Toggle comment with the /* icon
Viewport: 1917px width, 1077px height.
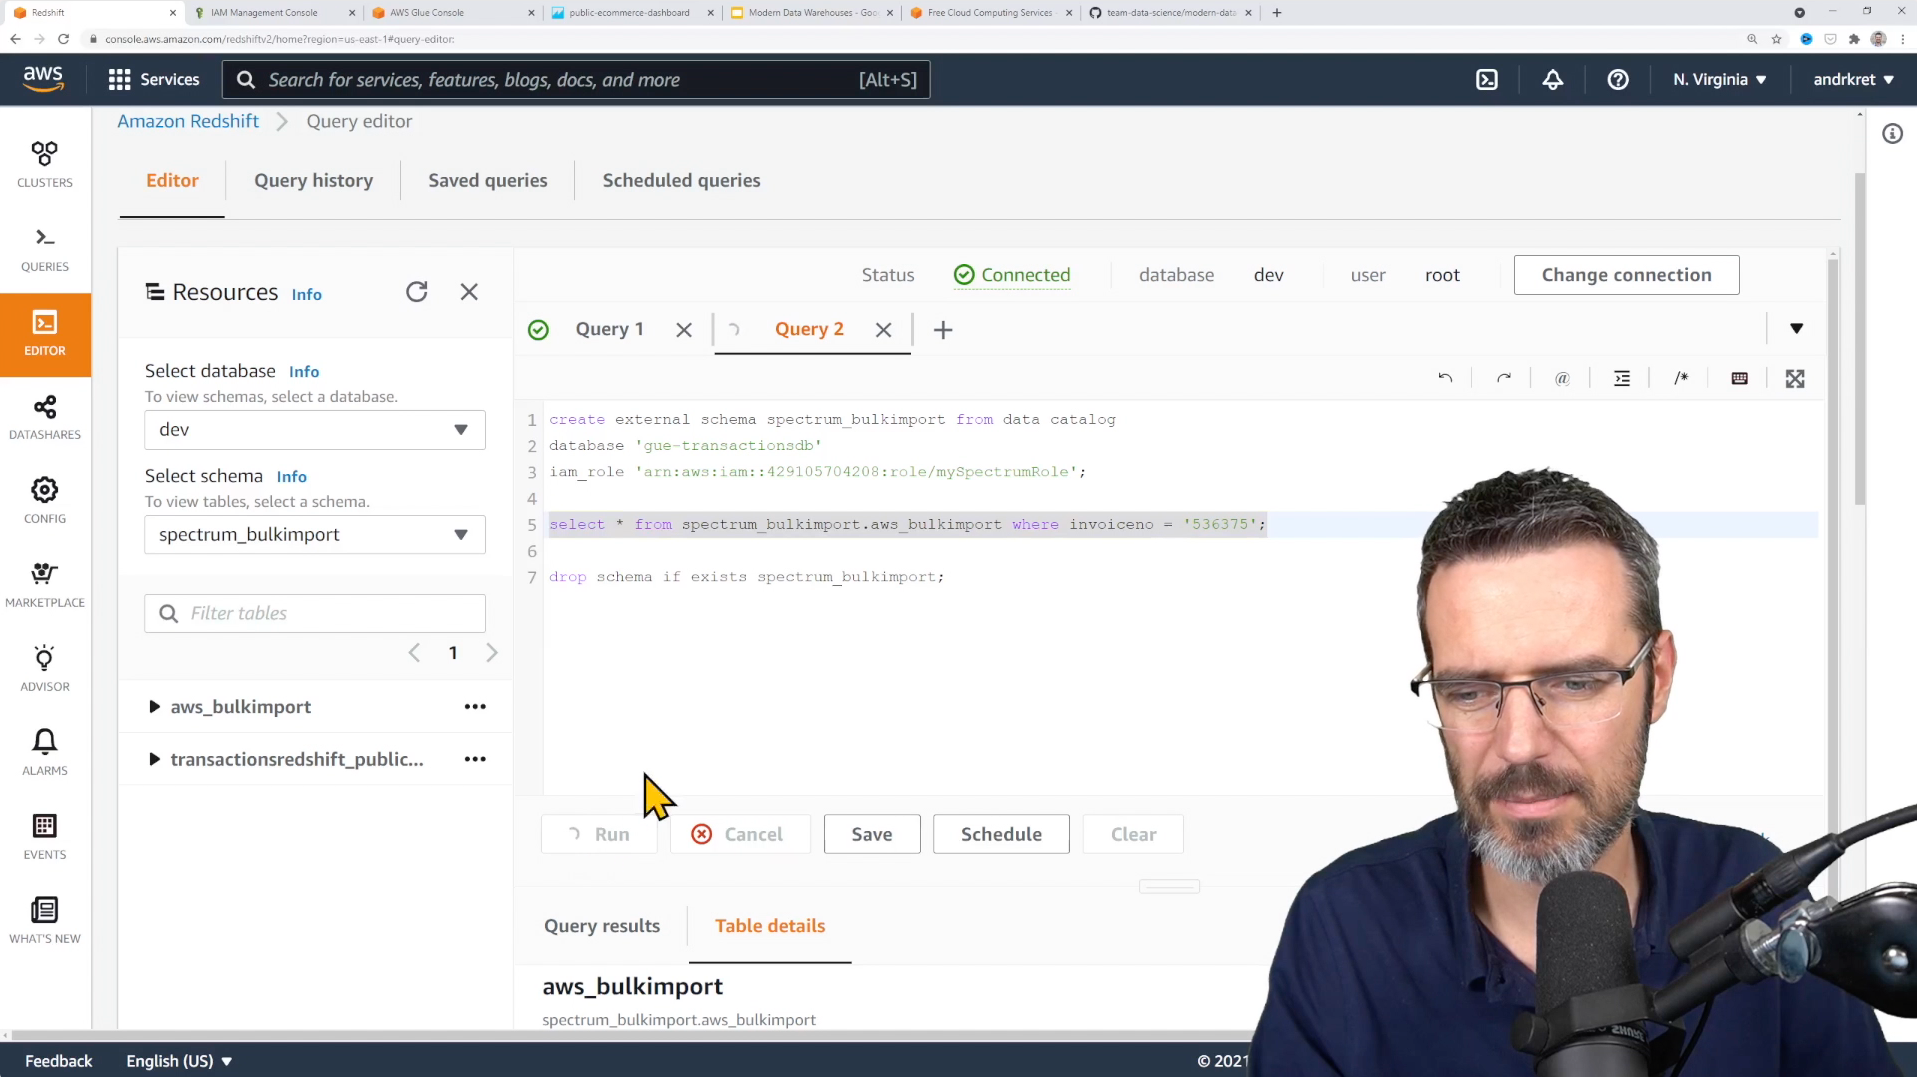(1681, 378)
